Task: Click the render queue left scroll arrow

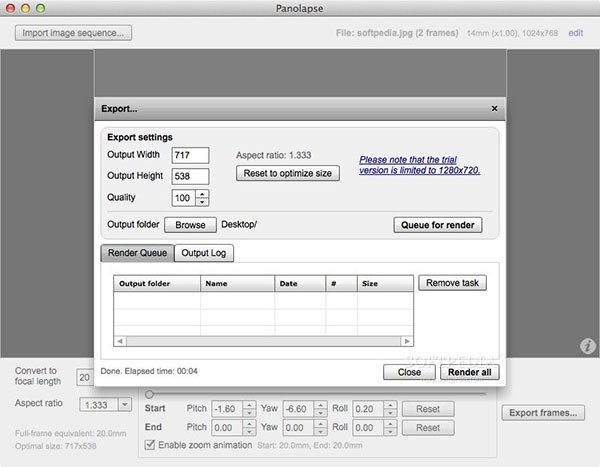Action: click(x=120, y=341)
